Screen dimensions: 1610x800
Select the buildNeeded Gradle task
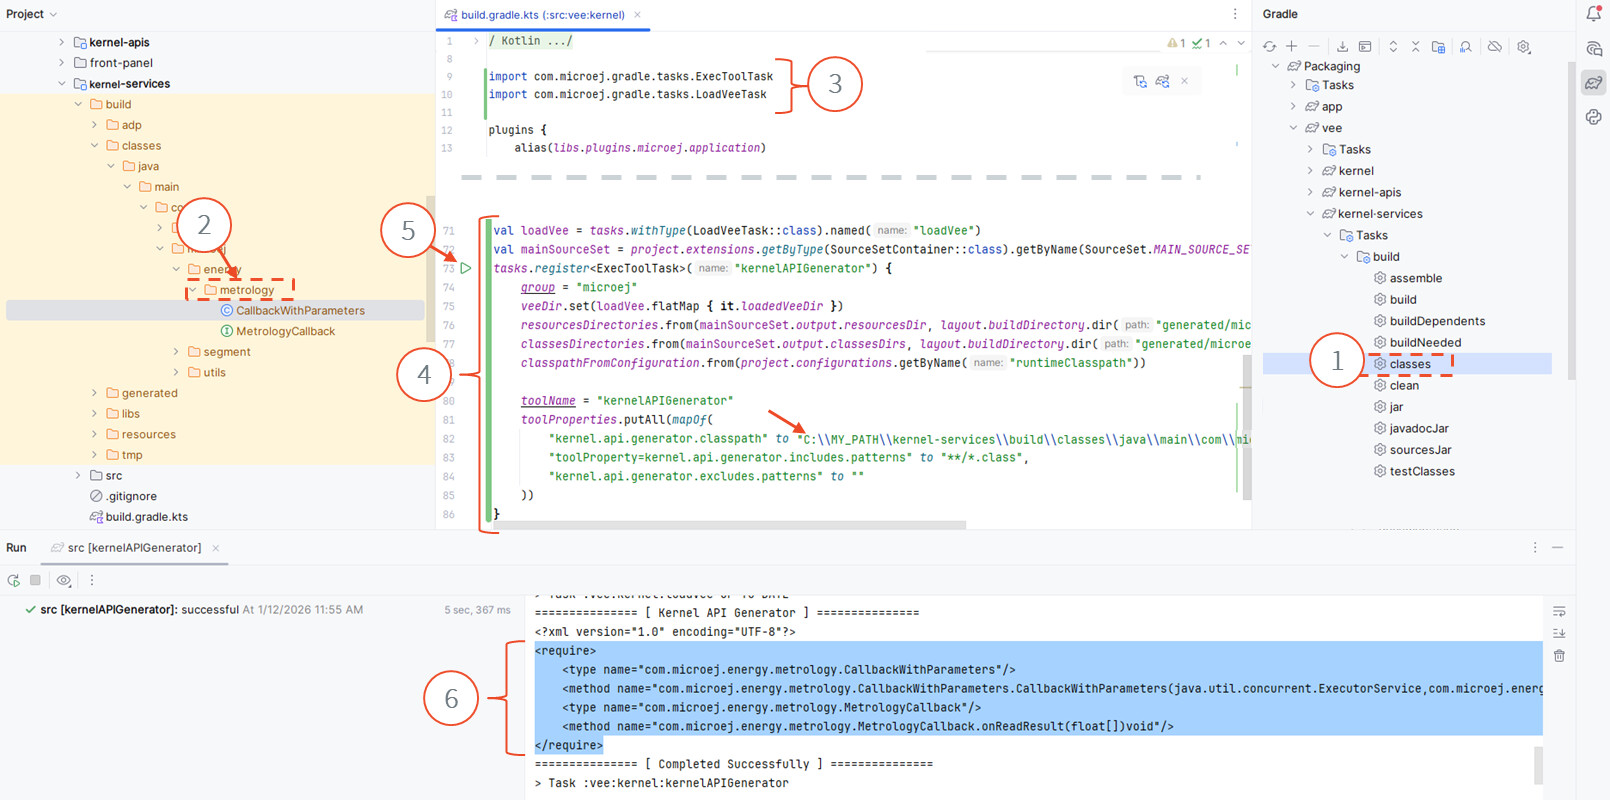[x=1424, y=342]
